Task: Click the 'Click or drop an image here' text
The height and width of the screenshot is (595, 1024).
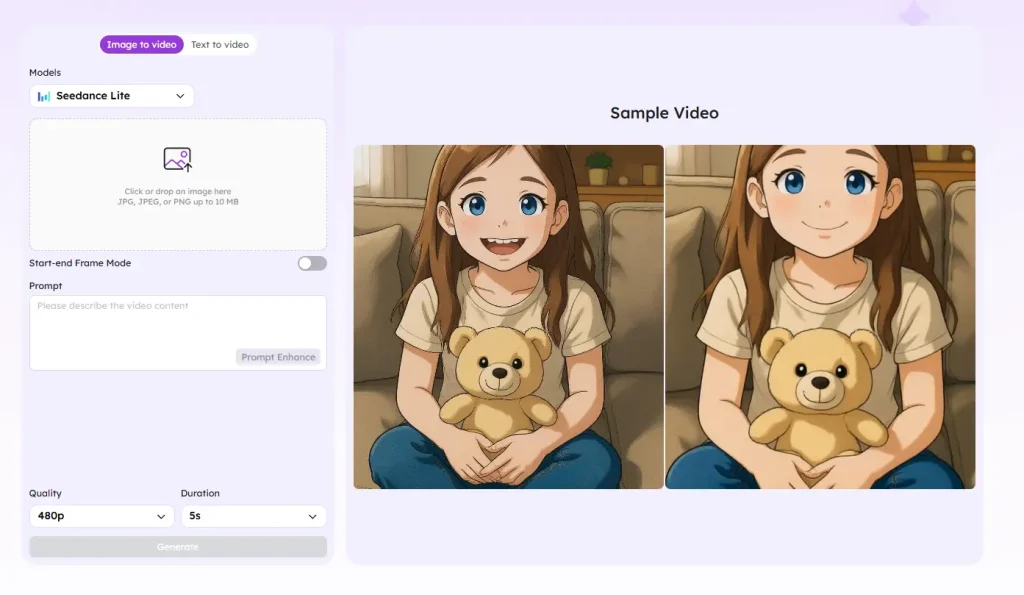Action: pos(177,191)
